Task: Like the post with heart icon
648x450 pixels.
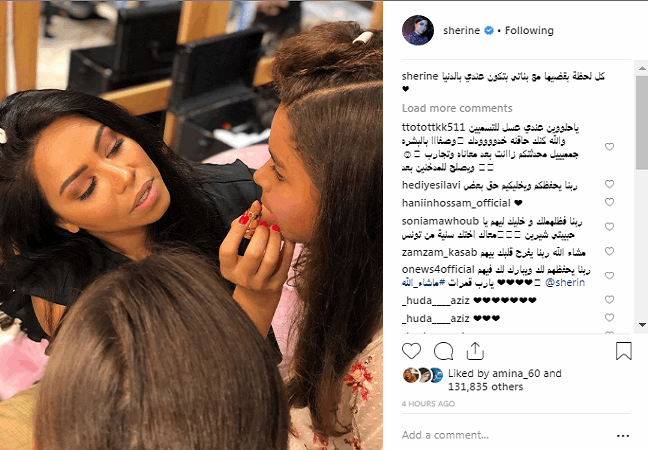Action: [411, 351]
